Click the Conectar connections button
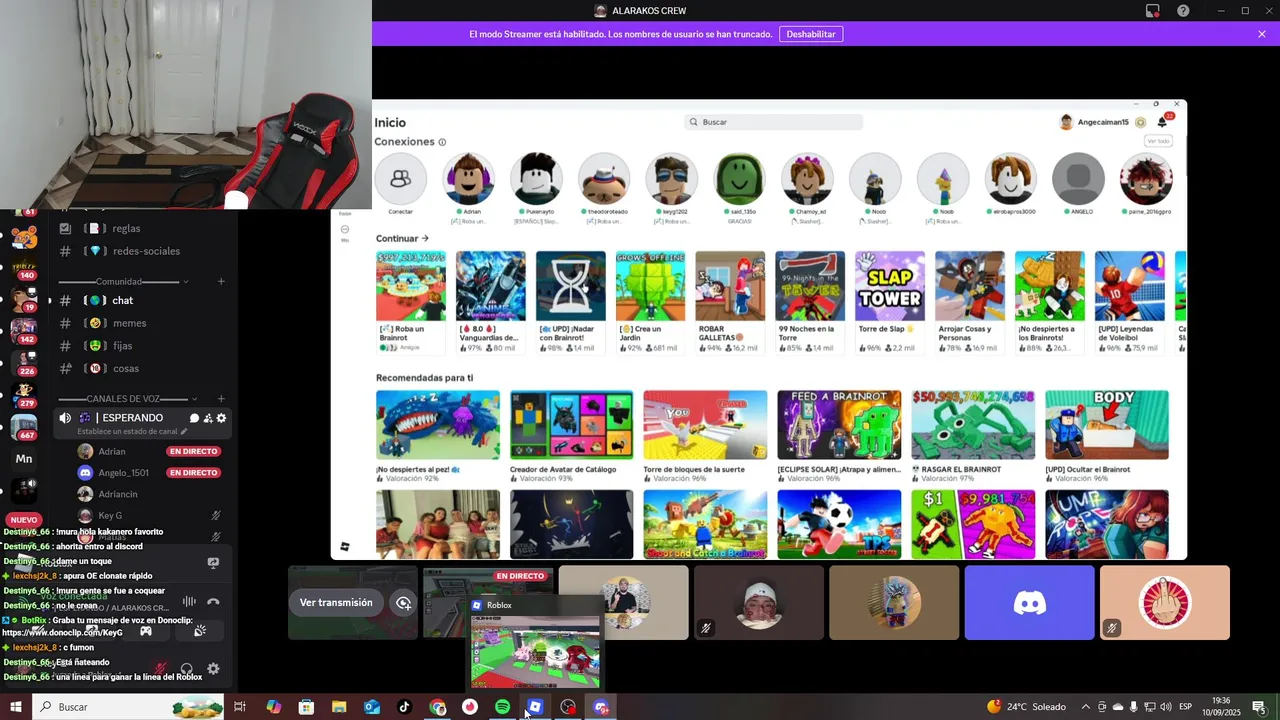Viewport: 1280px width, 720px height. pyautogui.click(x=400, y=180)
